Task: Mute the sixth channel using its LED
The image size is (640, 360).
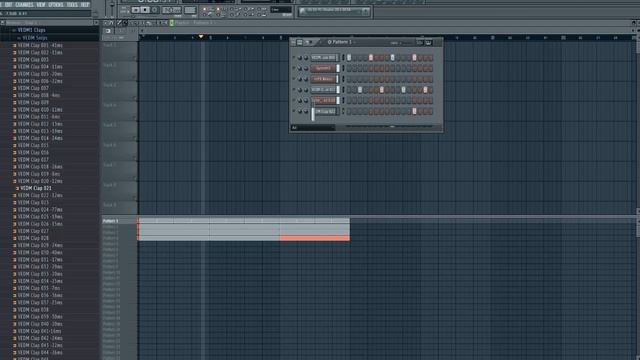Action: (x=293, y=111)
